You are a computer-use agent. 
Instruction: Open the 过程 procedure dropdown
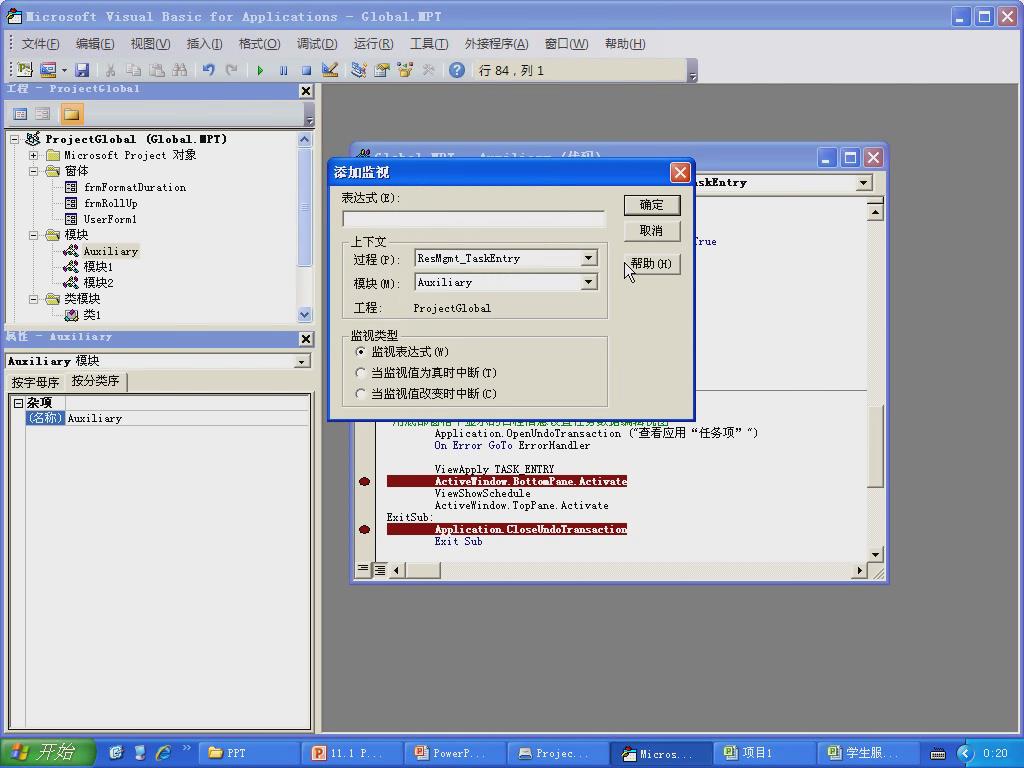coord(588,258)
